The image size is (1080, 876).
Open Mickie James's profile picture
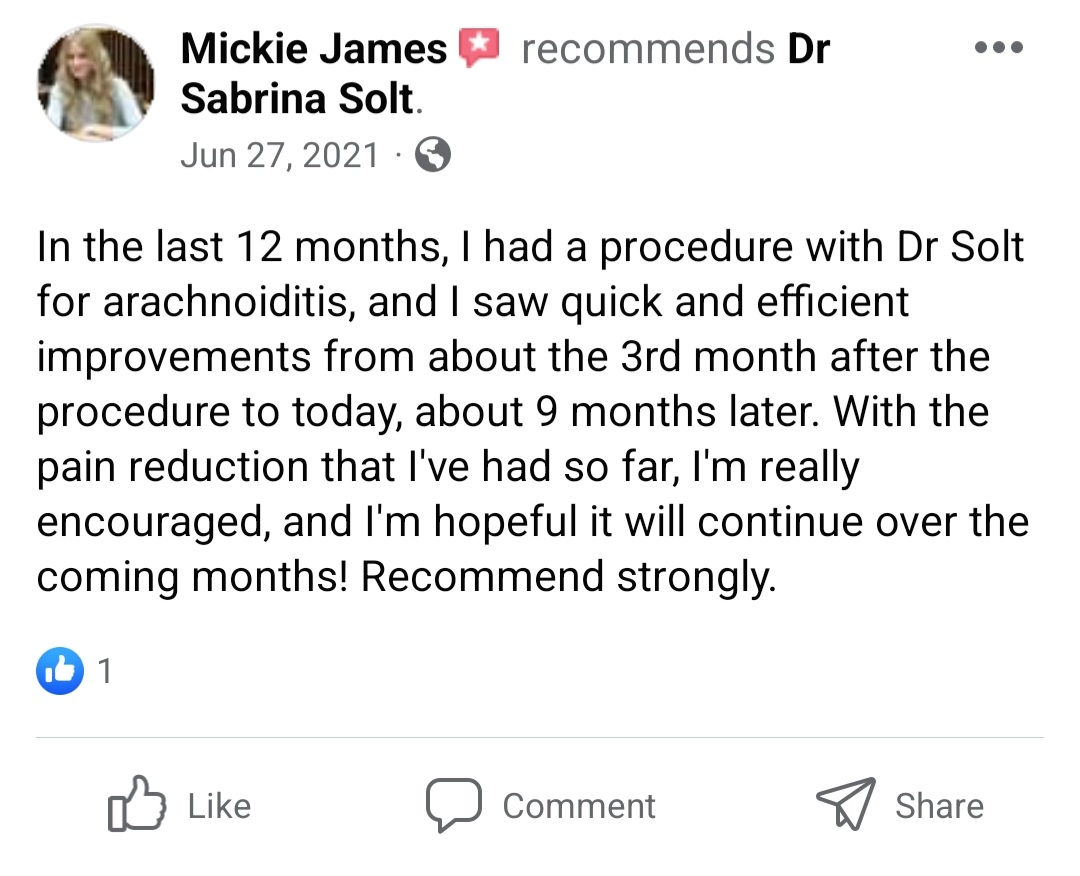(96, 83)
